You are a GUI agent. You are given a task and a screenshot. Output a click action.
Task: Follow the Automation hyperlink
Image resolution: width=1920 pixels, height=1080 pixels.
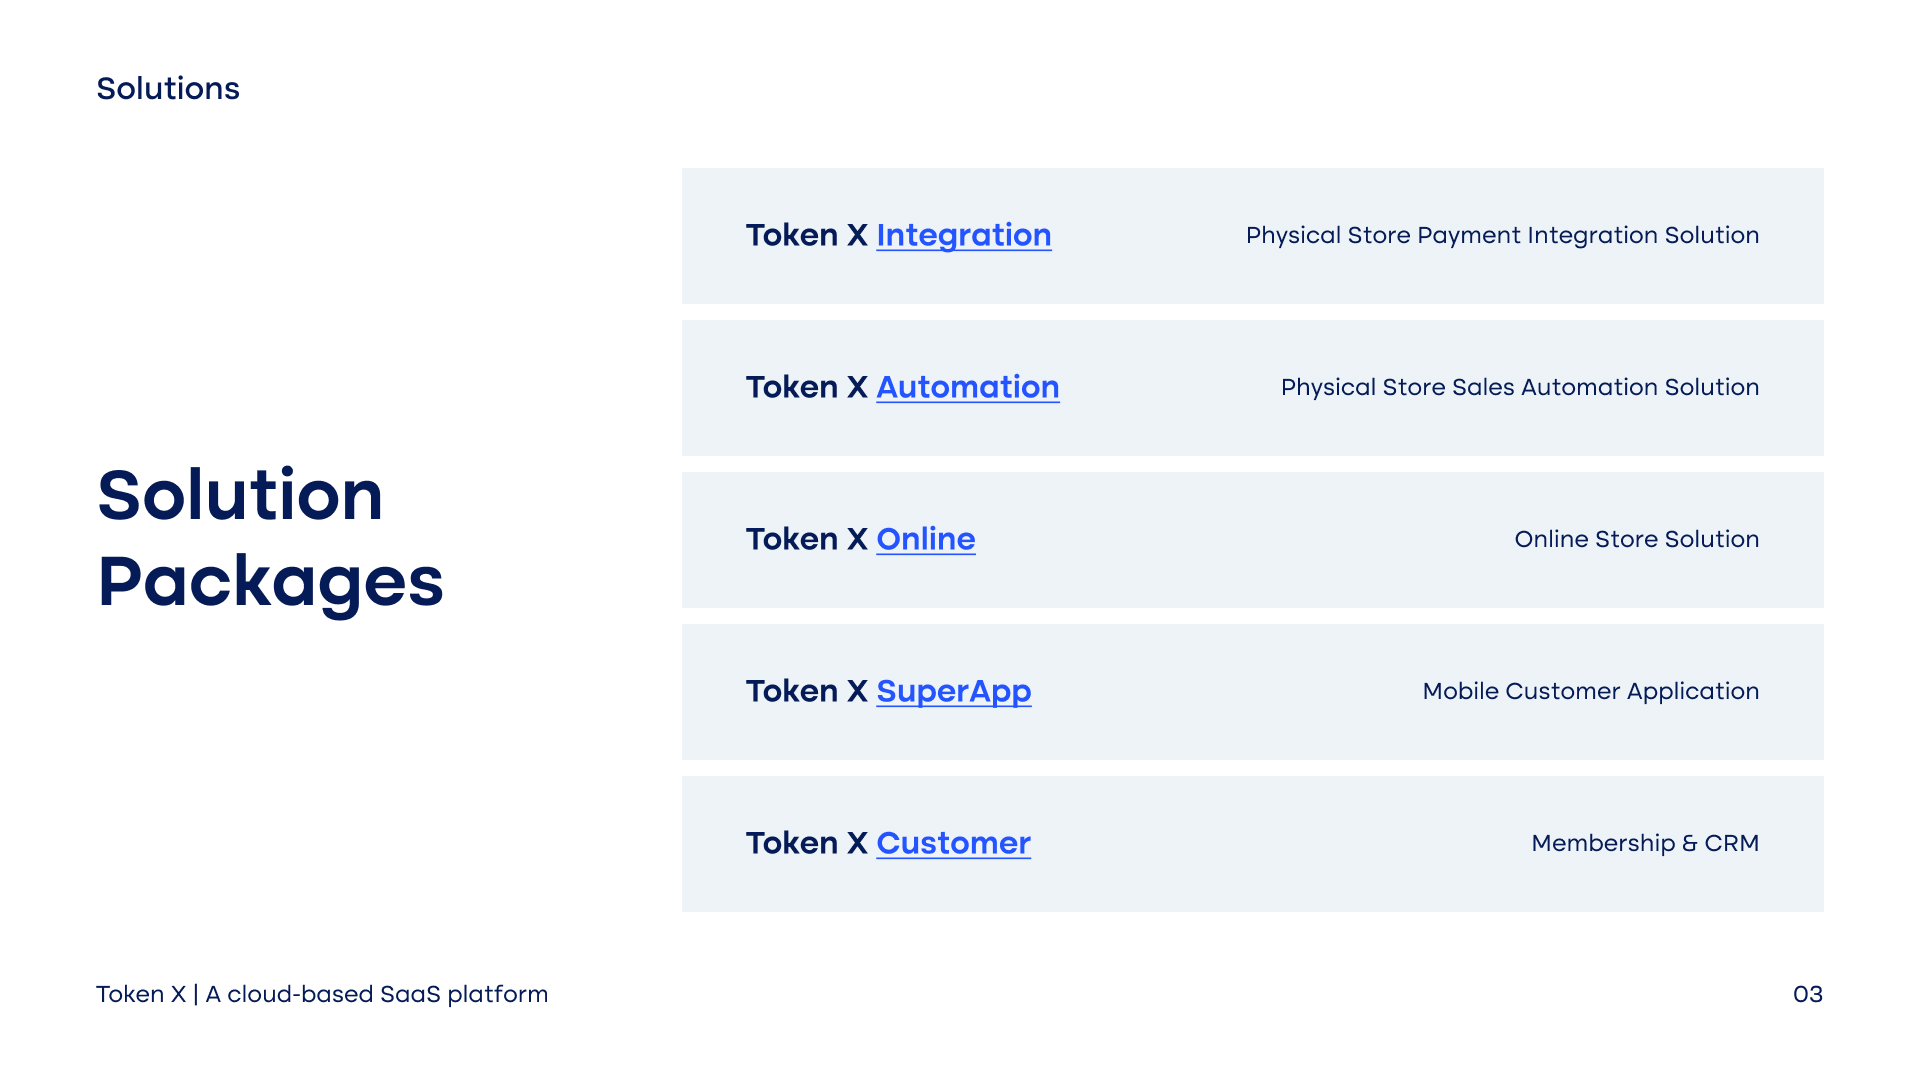(x=967, y=387)
